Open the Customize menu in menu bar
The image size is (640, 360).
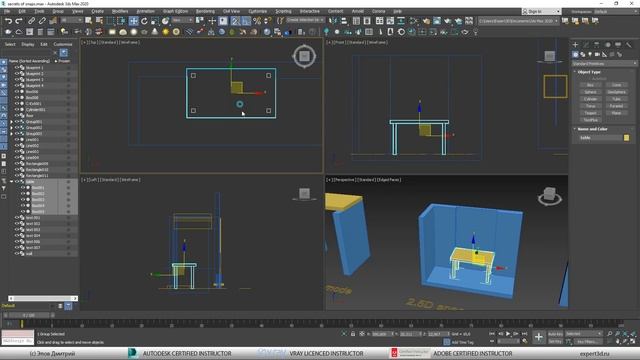pyautogui.click(x=258, y=11)
